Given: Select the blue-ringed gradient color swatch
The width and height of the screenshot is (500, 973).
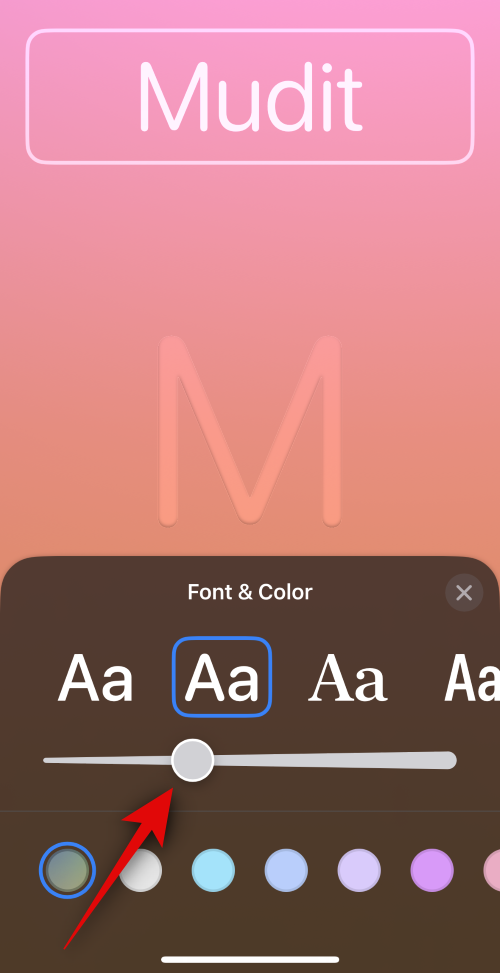Looking at the screenshot, I should coord(67,870).
